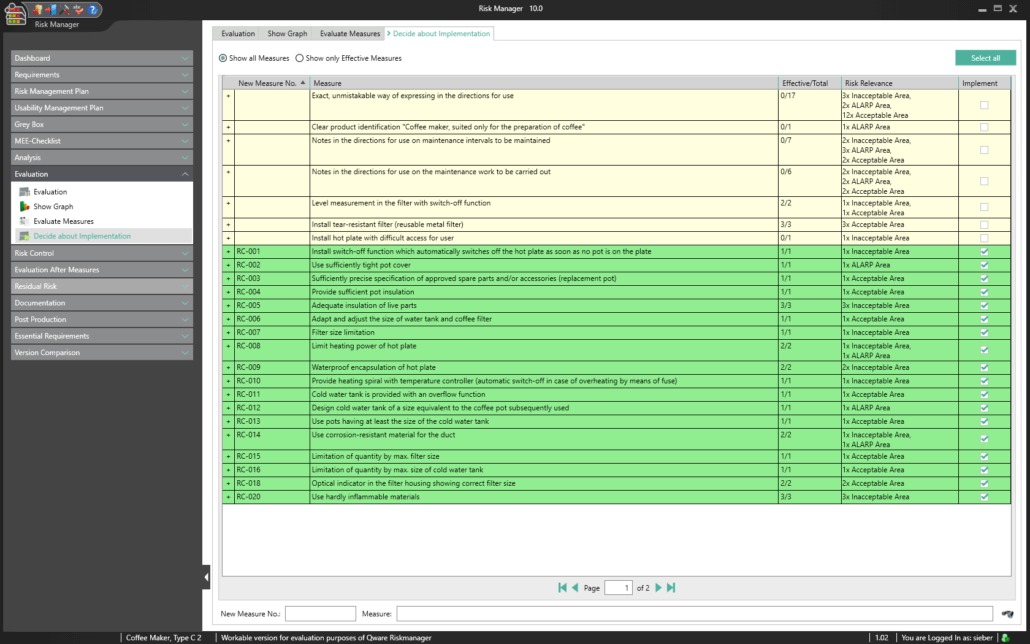Select the 'Filter size limitation' measure text
This screenshot has width=1030, height=644.
pyautogui.click(x=343, y=333)
